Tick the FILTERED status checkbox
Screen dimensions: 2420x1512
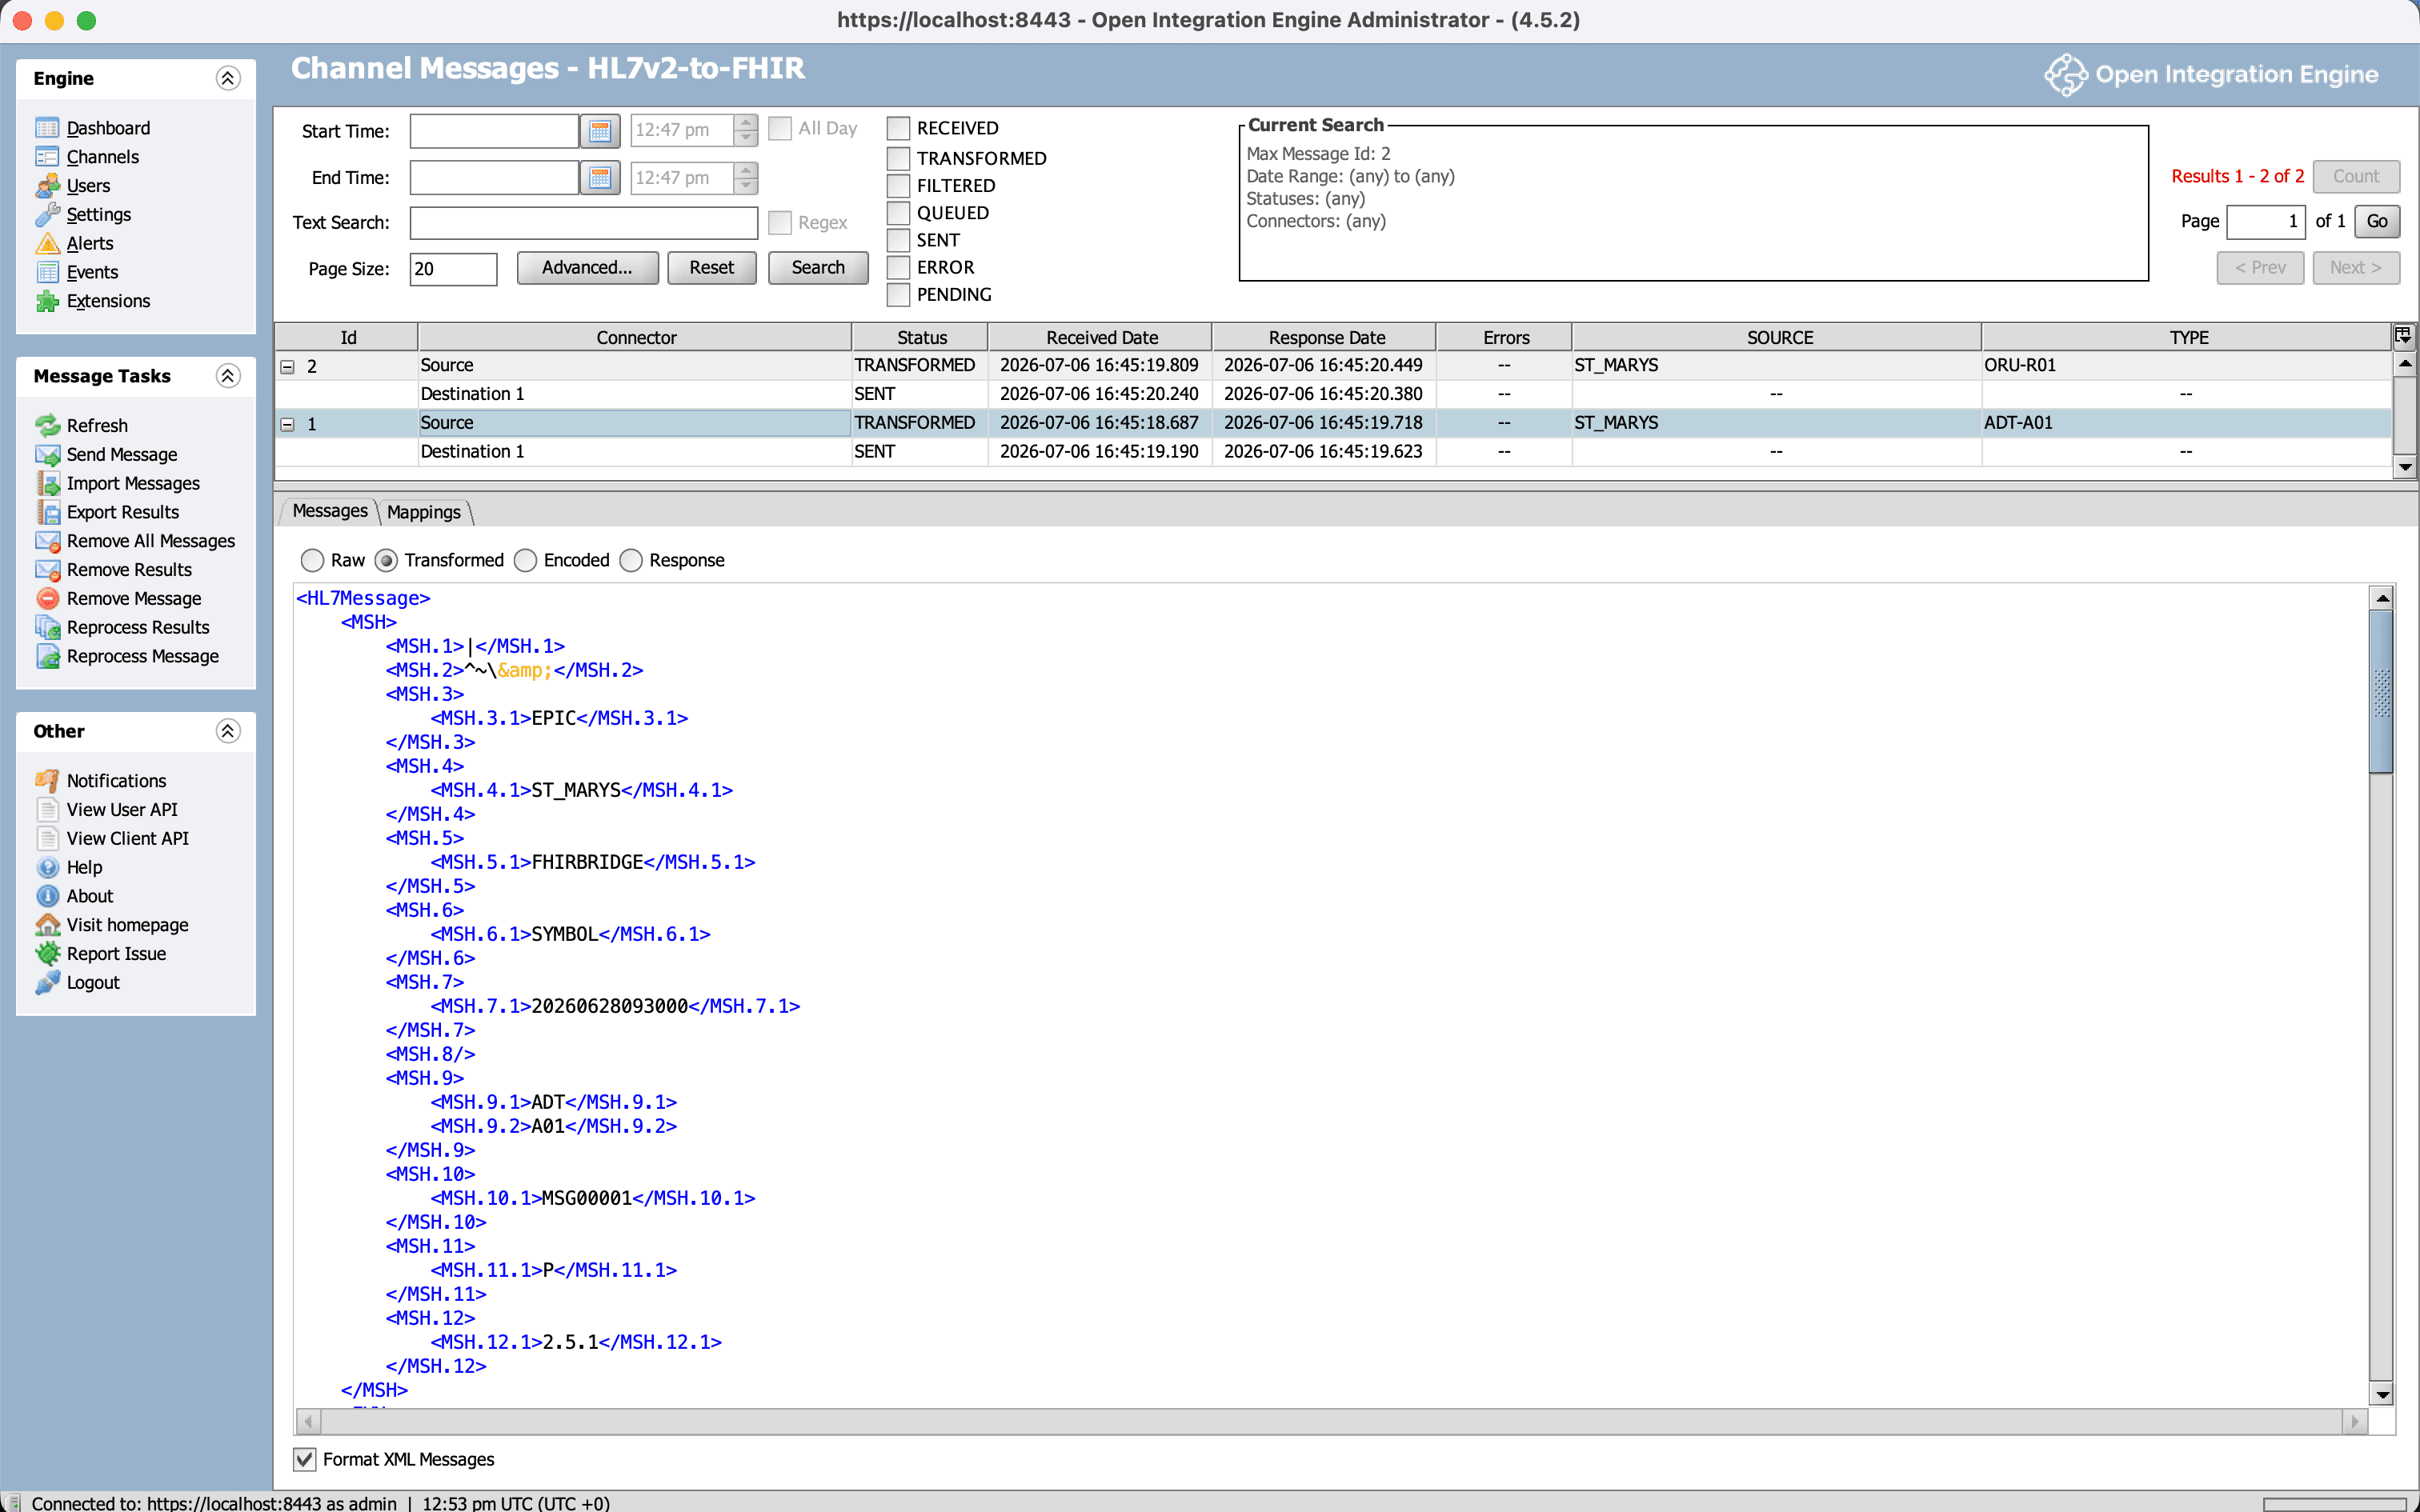click(x=898, y=186)
